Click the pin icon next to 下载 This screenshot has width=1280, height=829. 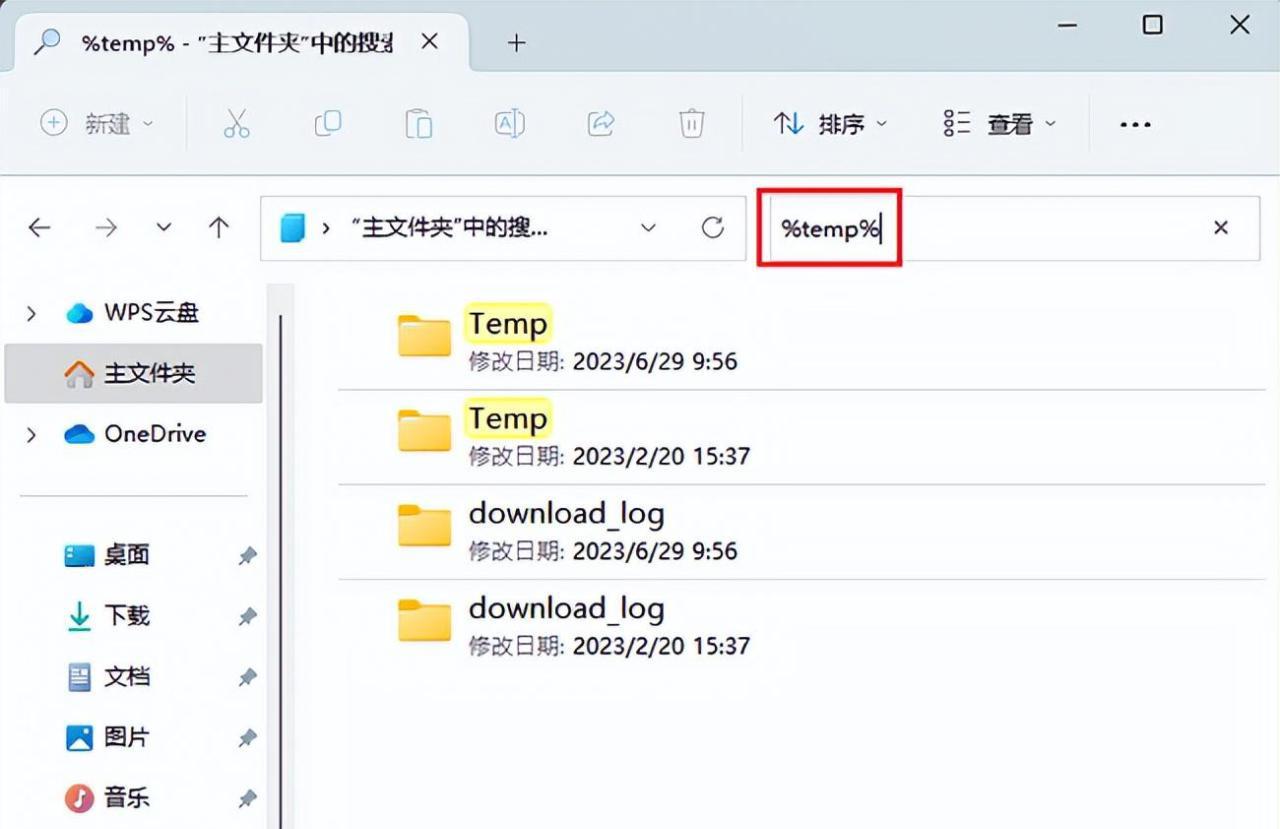(247, 617)
